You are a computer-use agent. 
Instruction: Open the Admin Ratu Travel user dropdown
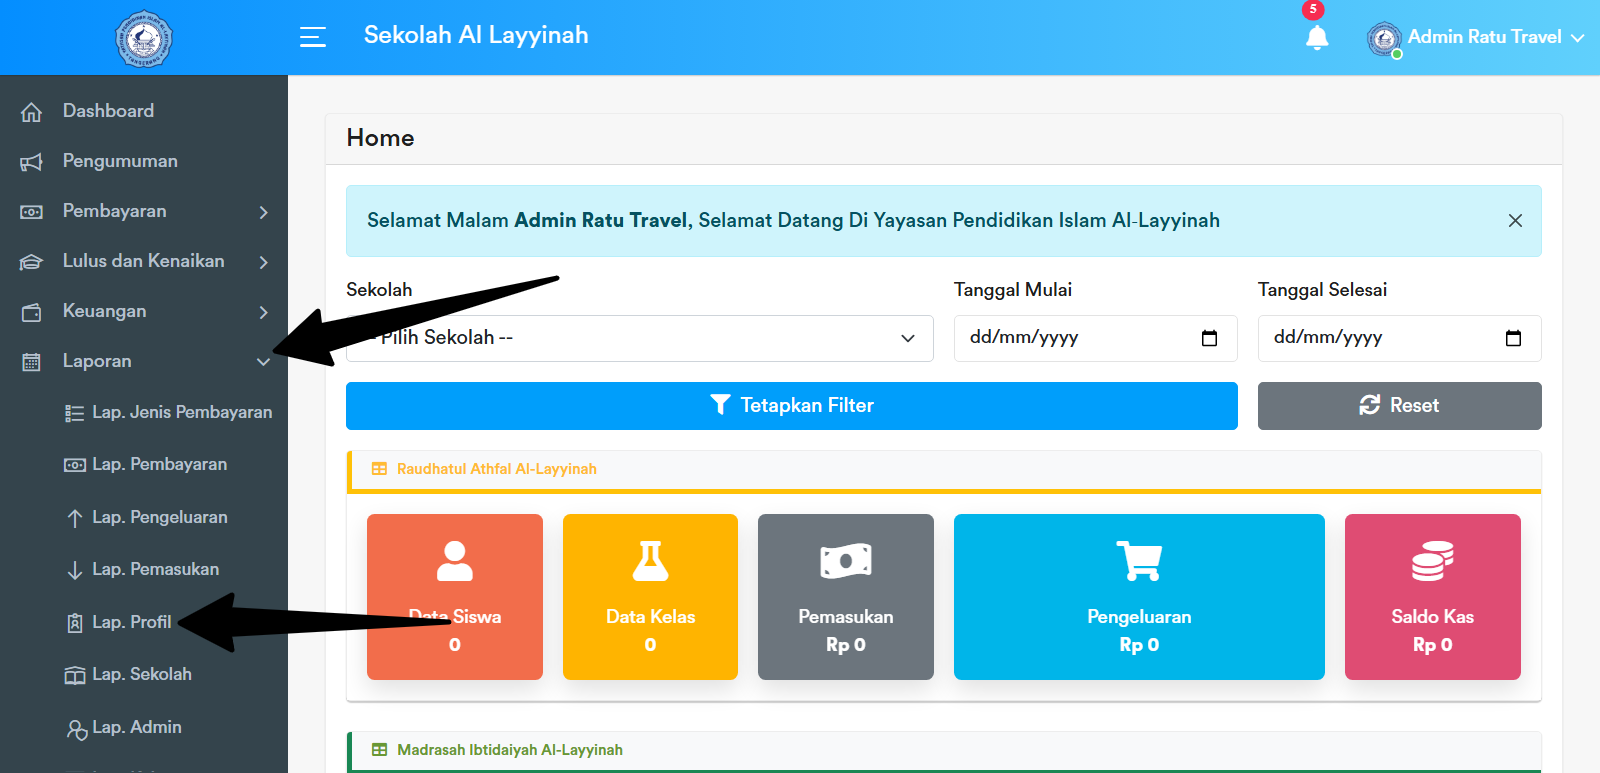(1476, 38)
